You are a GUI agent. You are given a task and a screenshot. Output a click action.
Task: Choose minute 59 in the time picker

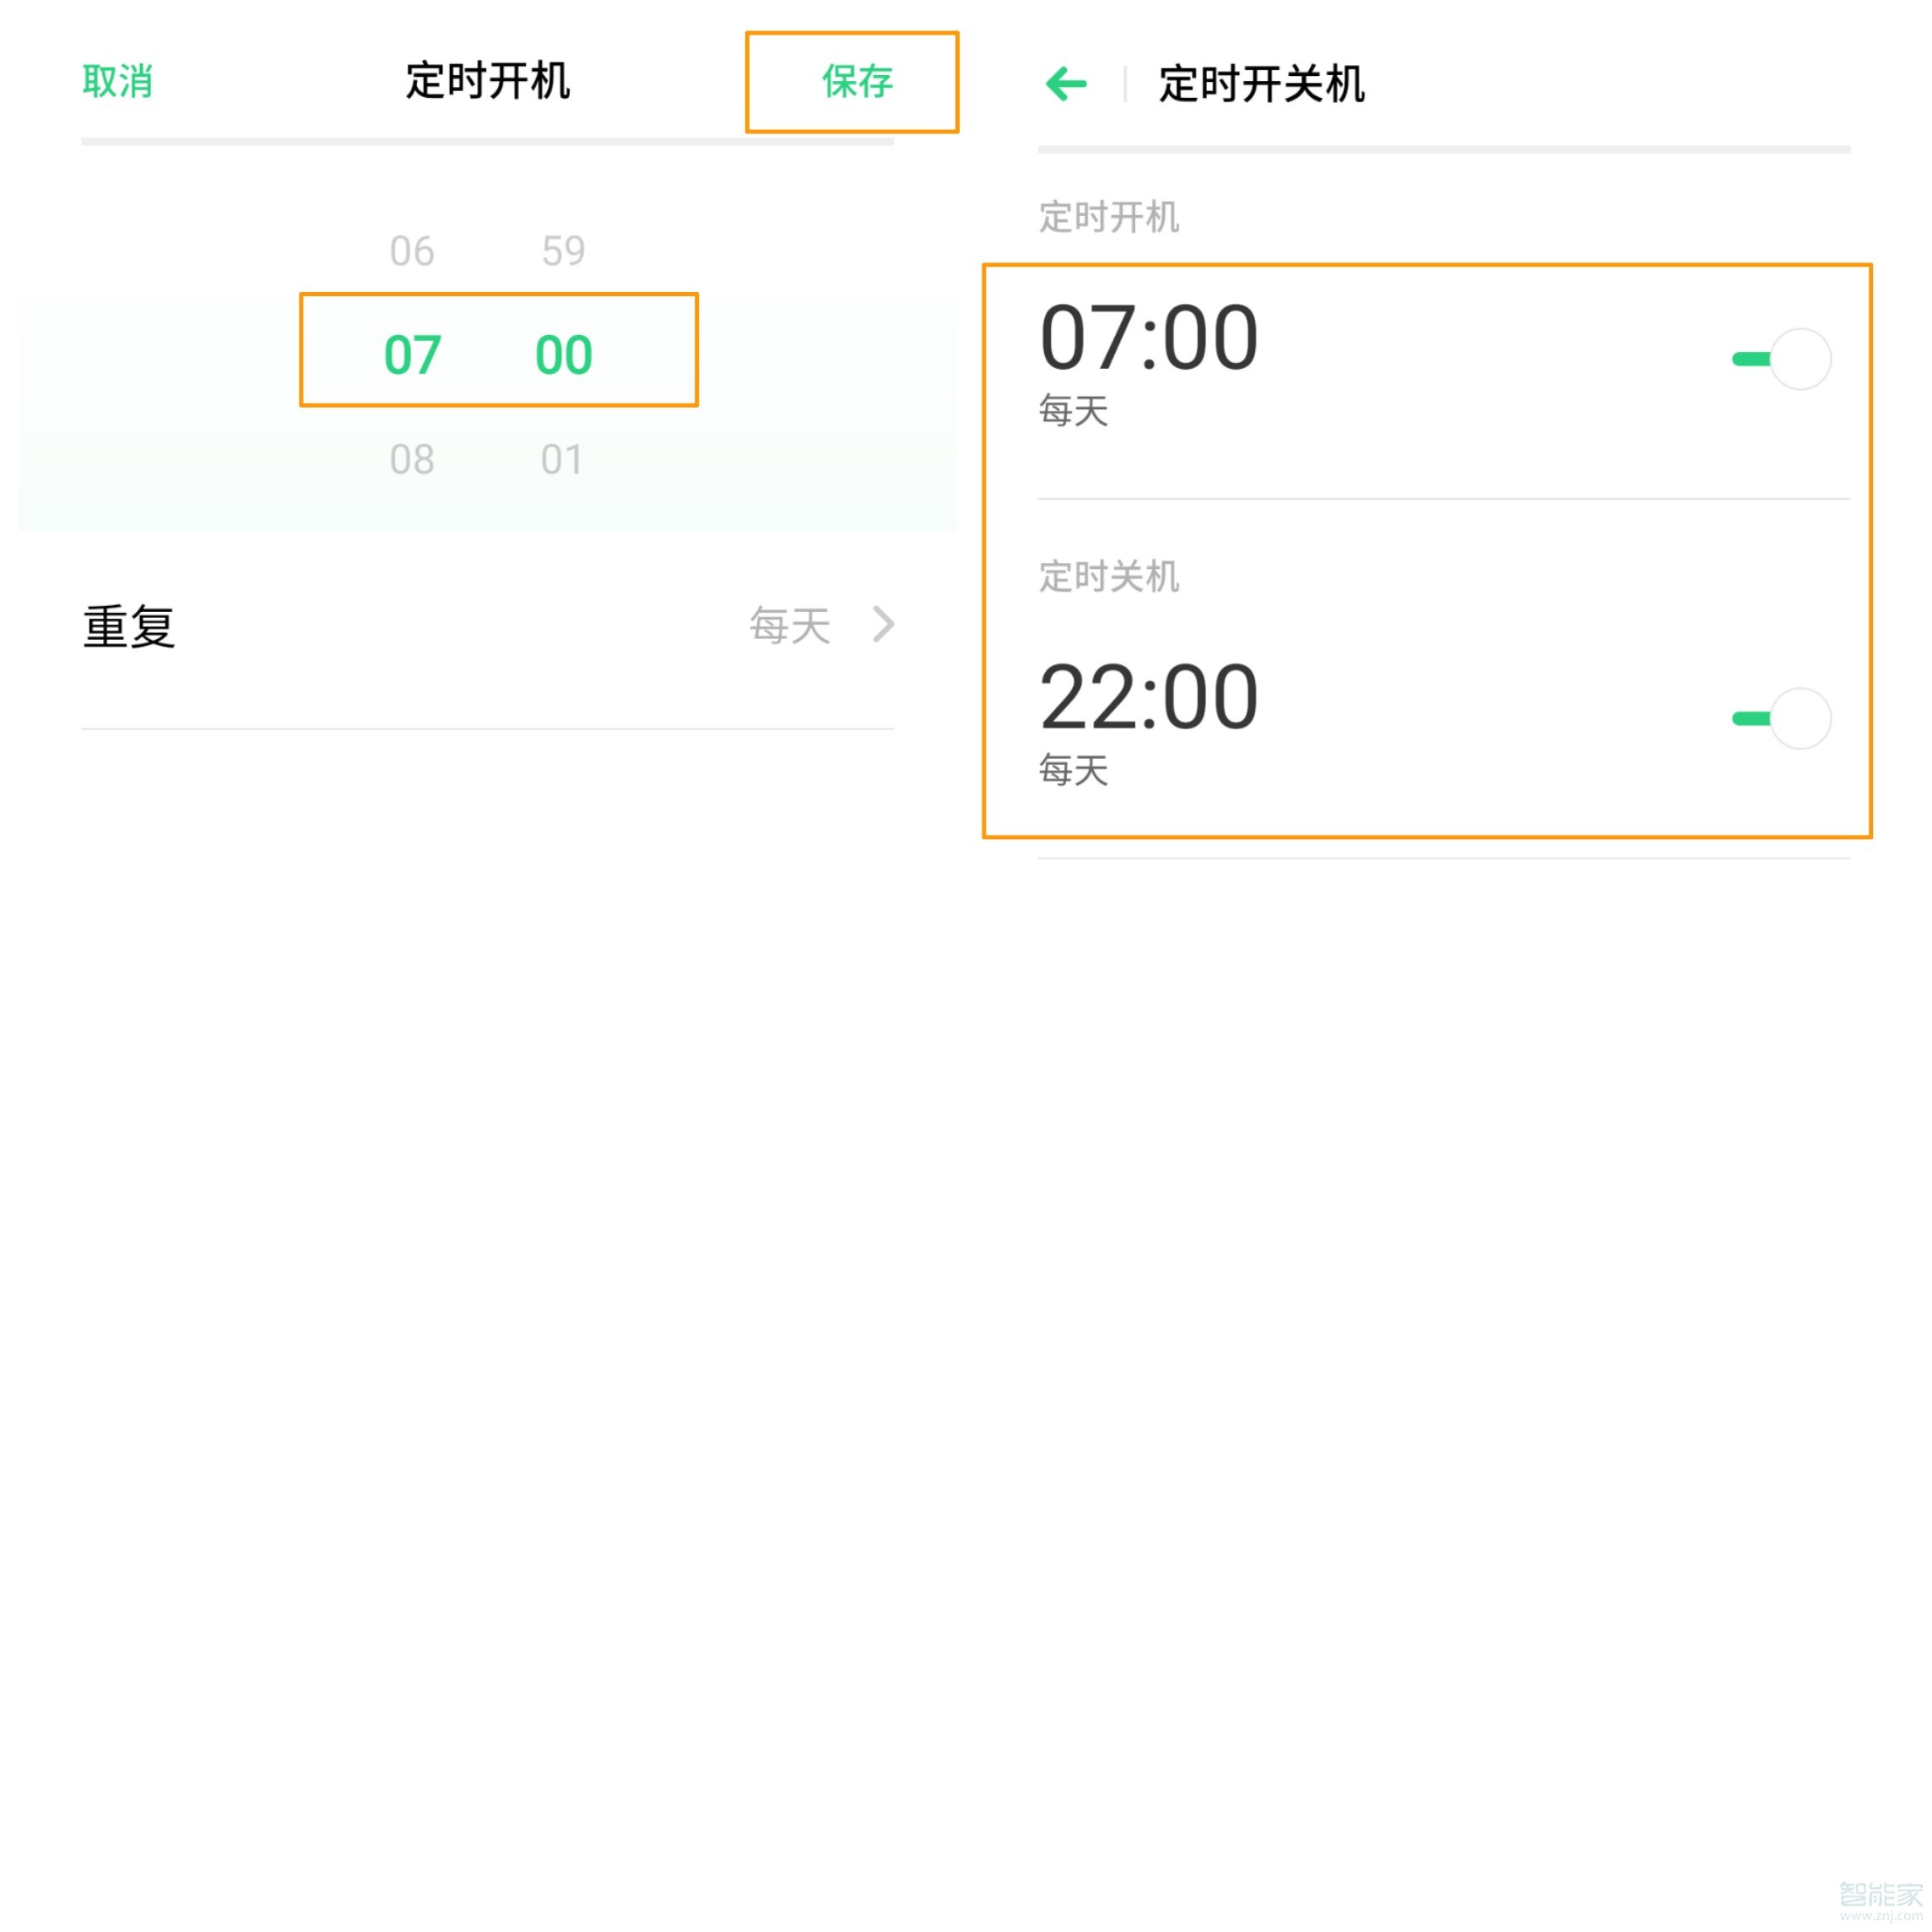tap(562, 250)
